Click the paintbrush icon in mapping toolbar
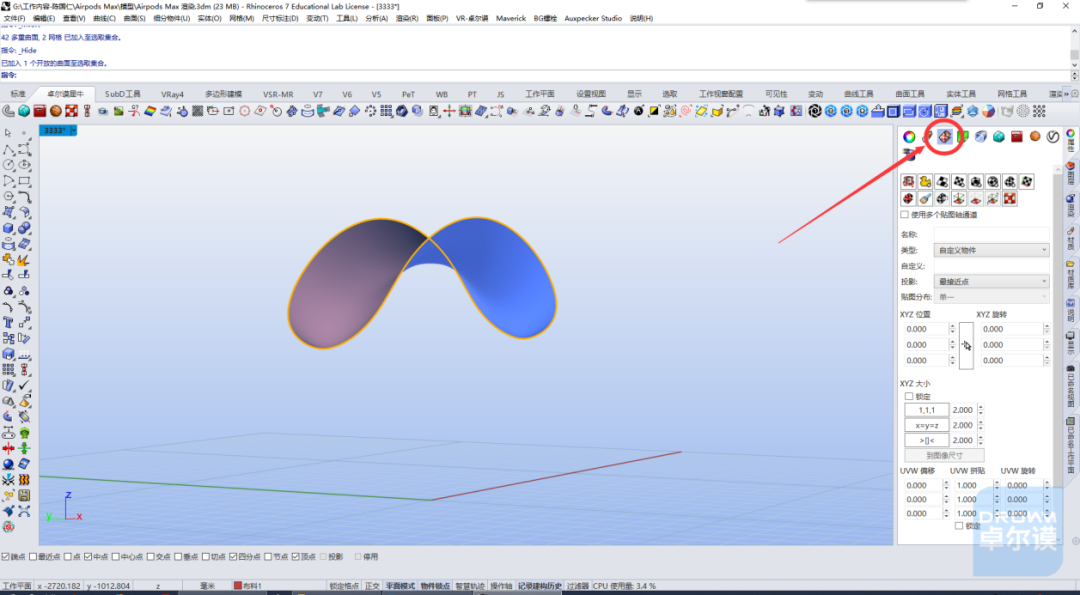The width and height of the screenshot is (1080, 595). [925, 199]
